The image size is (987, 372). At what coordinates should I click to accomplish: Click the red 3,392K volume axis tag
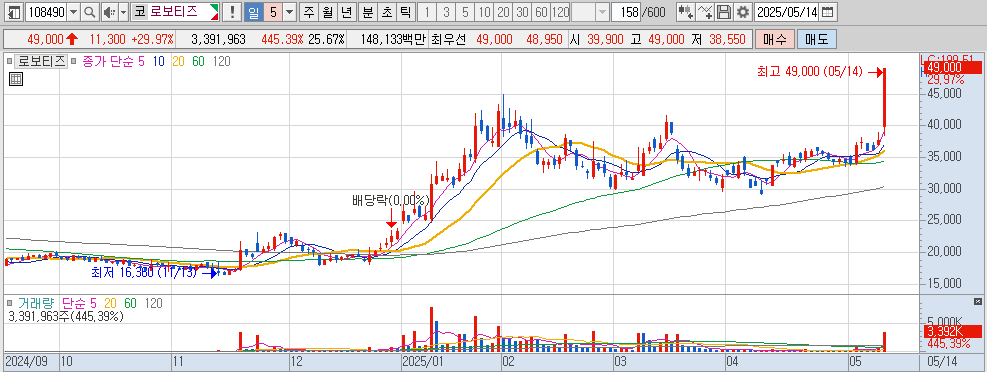953,332
